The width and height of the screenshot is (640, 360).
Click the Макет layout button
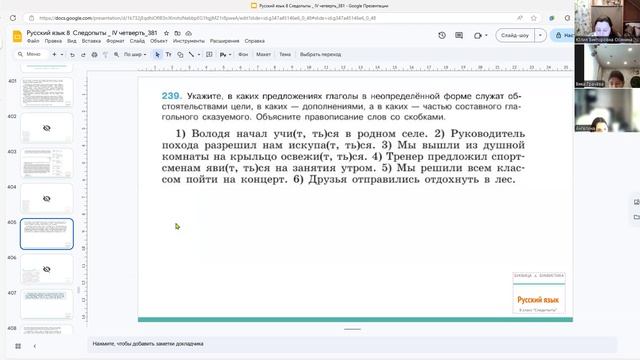[x=263, y=54]
